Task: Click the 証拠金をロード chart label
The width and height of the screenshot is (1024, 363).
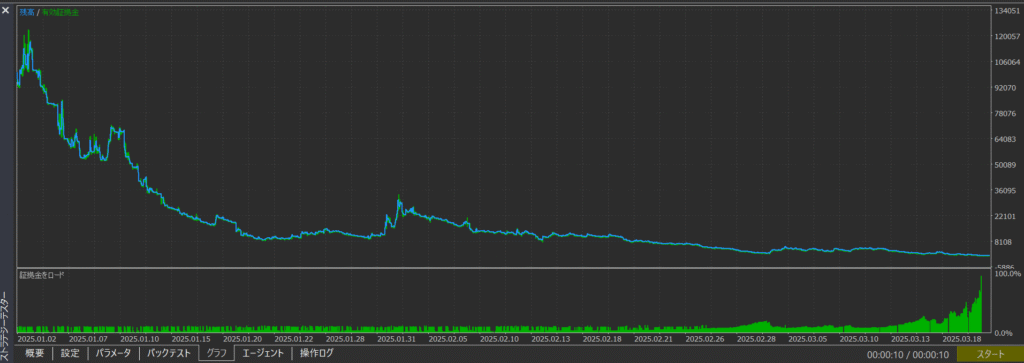Action: (42, 275)
